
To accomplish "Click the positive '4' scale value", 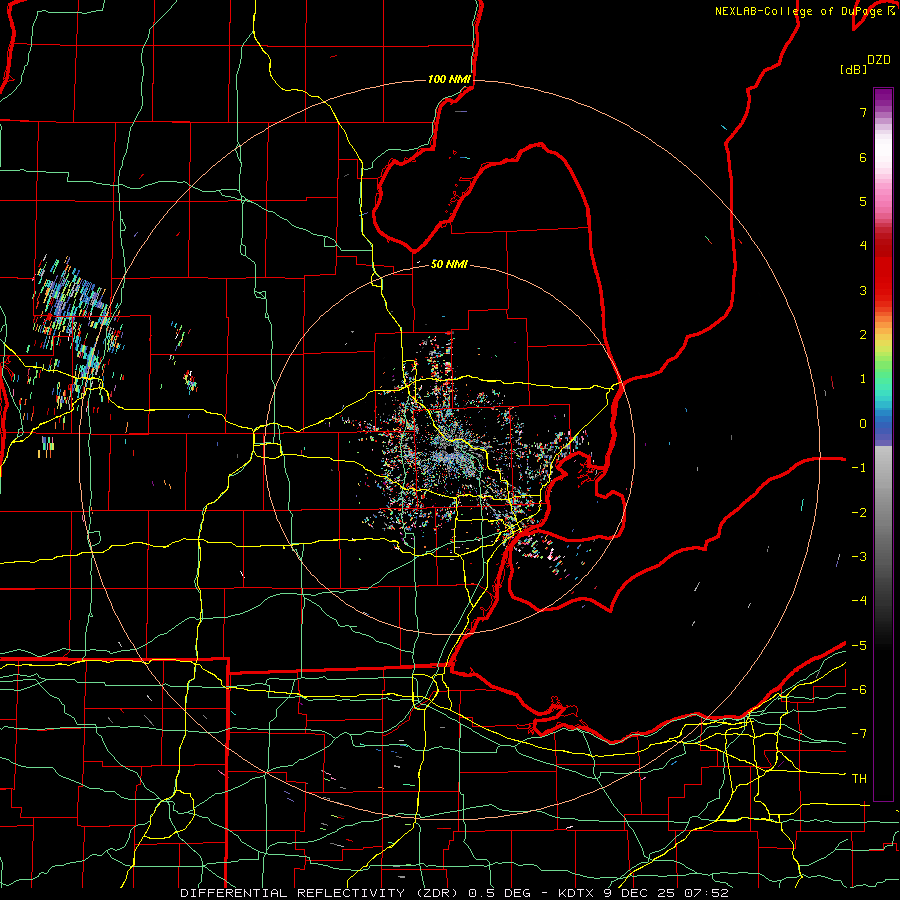I will point(863,246).
